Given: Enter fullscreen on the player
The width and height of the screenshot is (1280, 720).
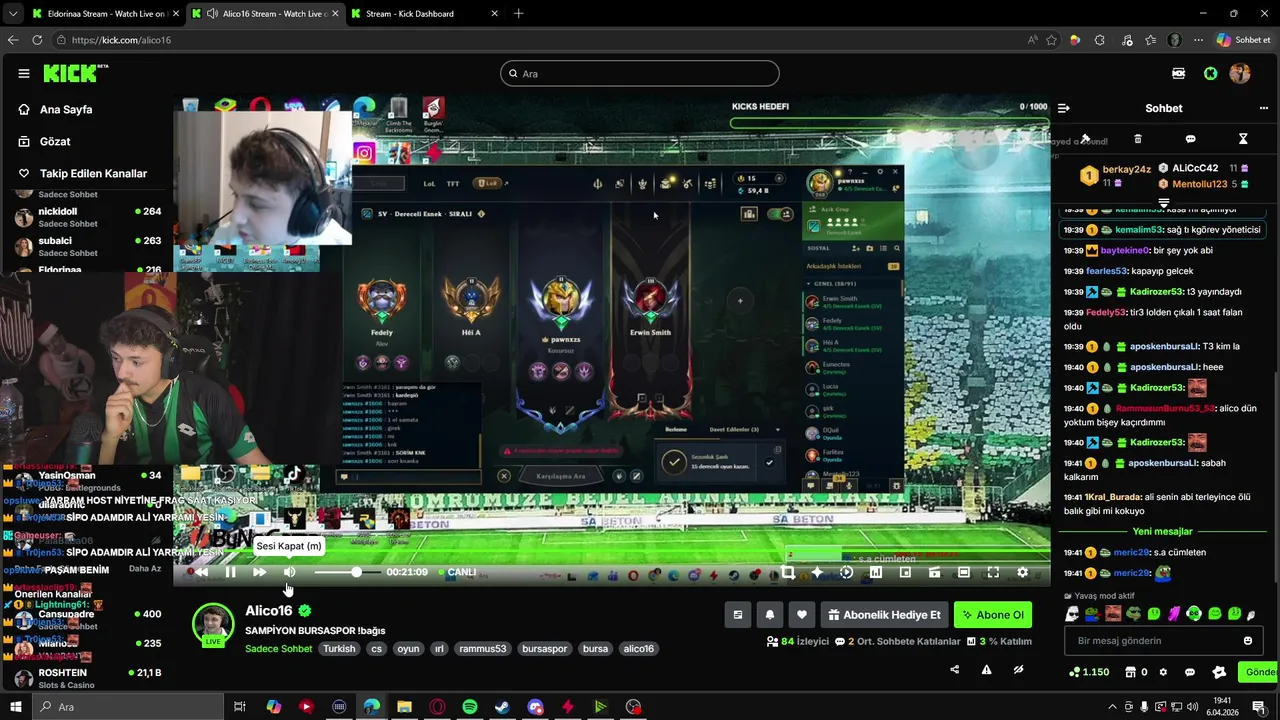Looking at the screenshot, I should click(x=993, y=572).
